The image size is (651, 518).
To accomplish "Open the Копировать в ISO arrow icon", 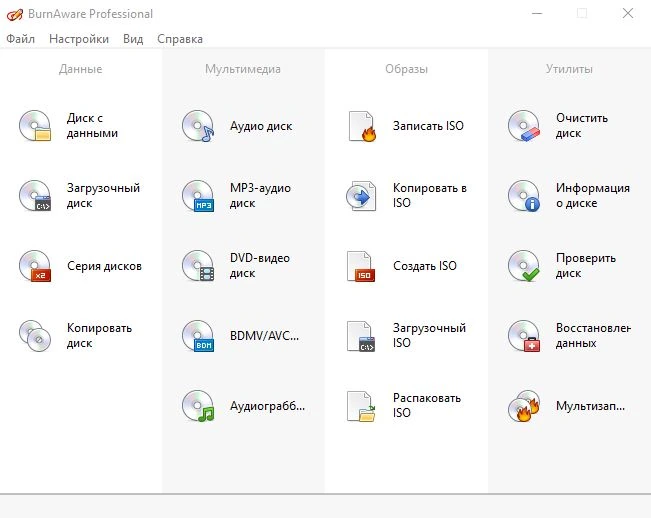I will coord(361,195).
